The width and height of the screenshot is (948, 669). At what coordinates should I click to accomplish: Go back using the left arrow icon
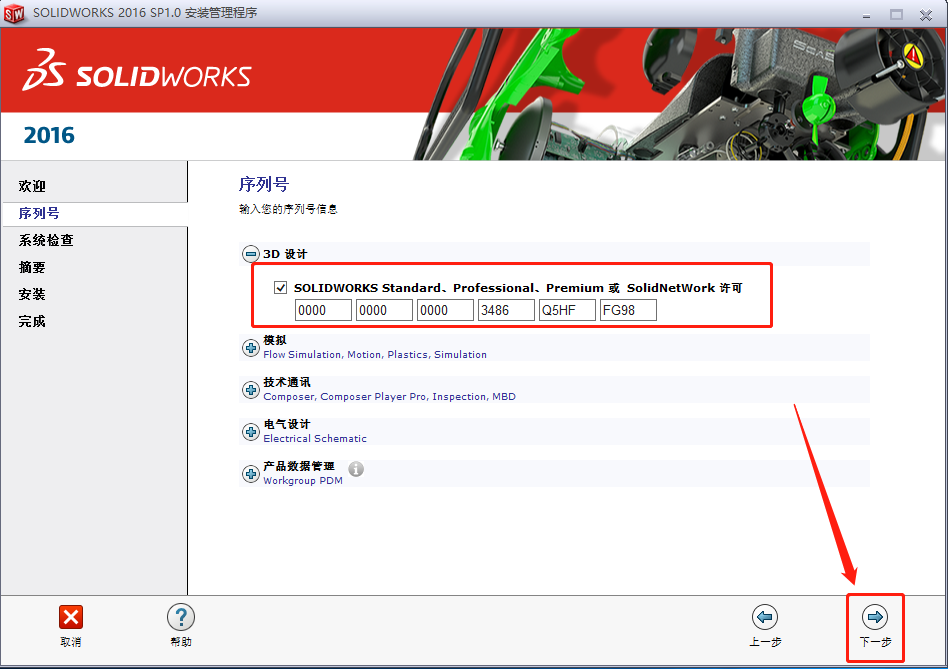[765, 617]
